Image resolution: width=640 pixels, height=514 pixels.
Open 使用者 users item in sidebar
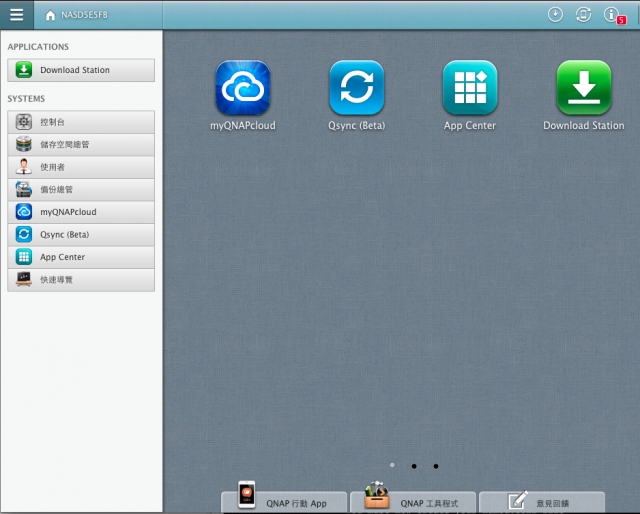click(x=81, y=167)
